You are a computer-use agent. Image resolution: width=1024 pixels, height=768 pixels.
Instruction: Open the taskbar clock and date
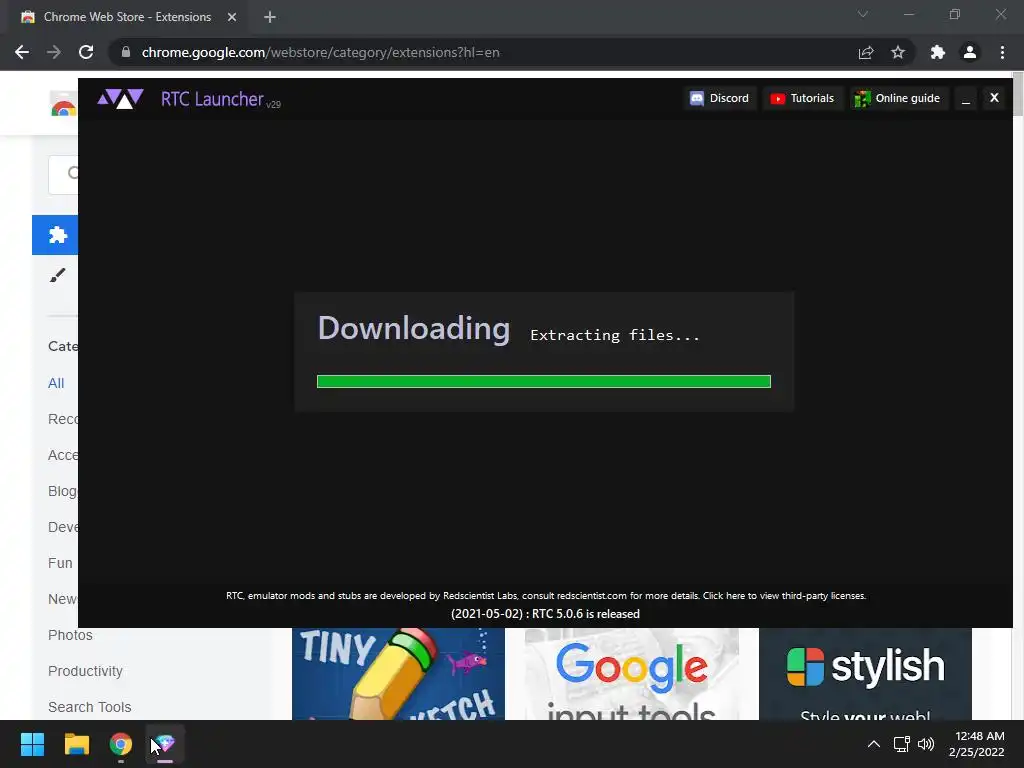(x=976, y=744)
